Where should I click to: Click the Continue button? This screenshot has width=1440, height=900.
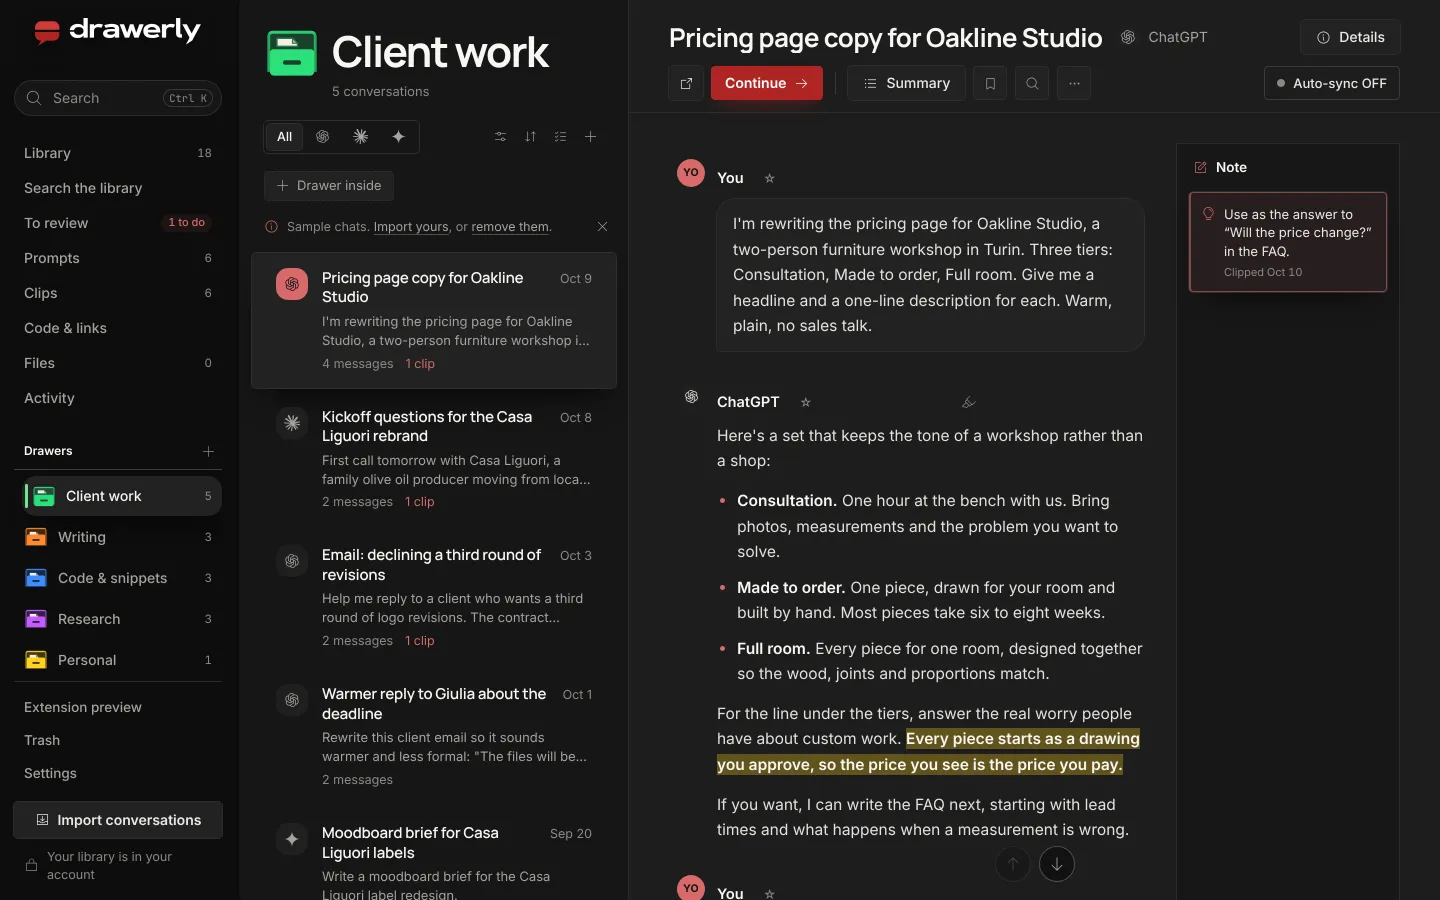click(x=767, y=83)
